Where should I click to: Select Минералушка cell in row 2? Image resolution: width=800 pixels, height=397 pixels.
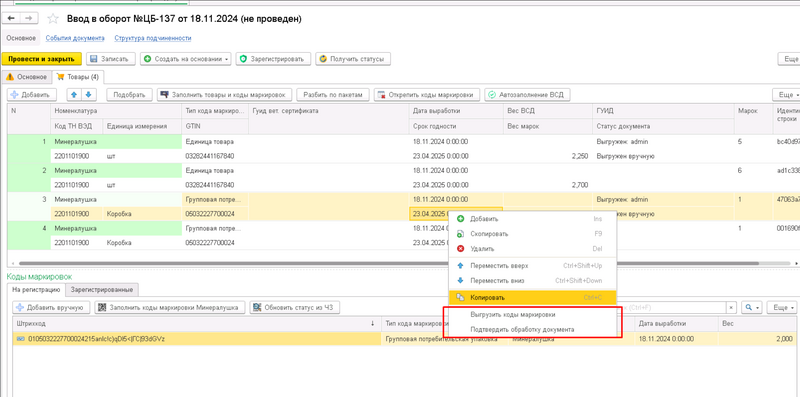click(x=116, y=170)
